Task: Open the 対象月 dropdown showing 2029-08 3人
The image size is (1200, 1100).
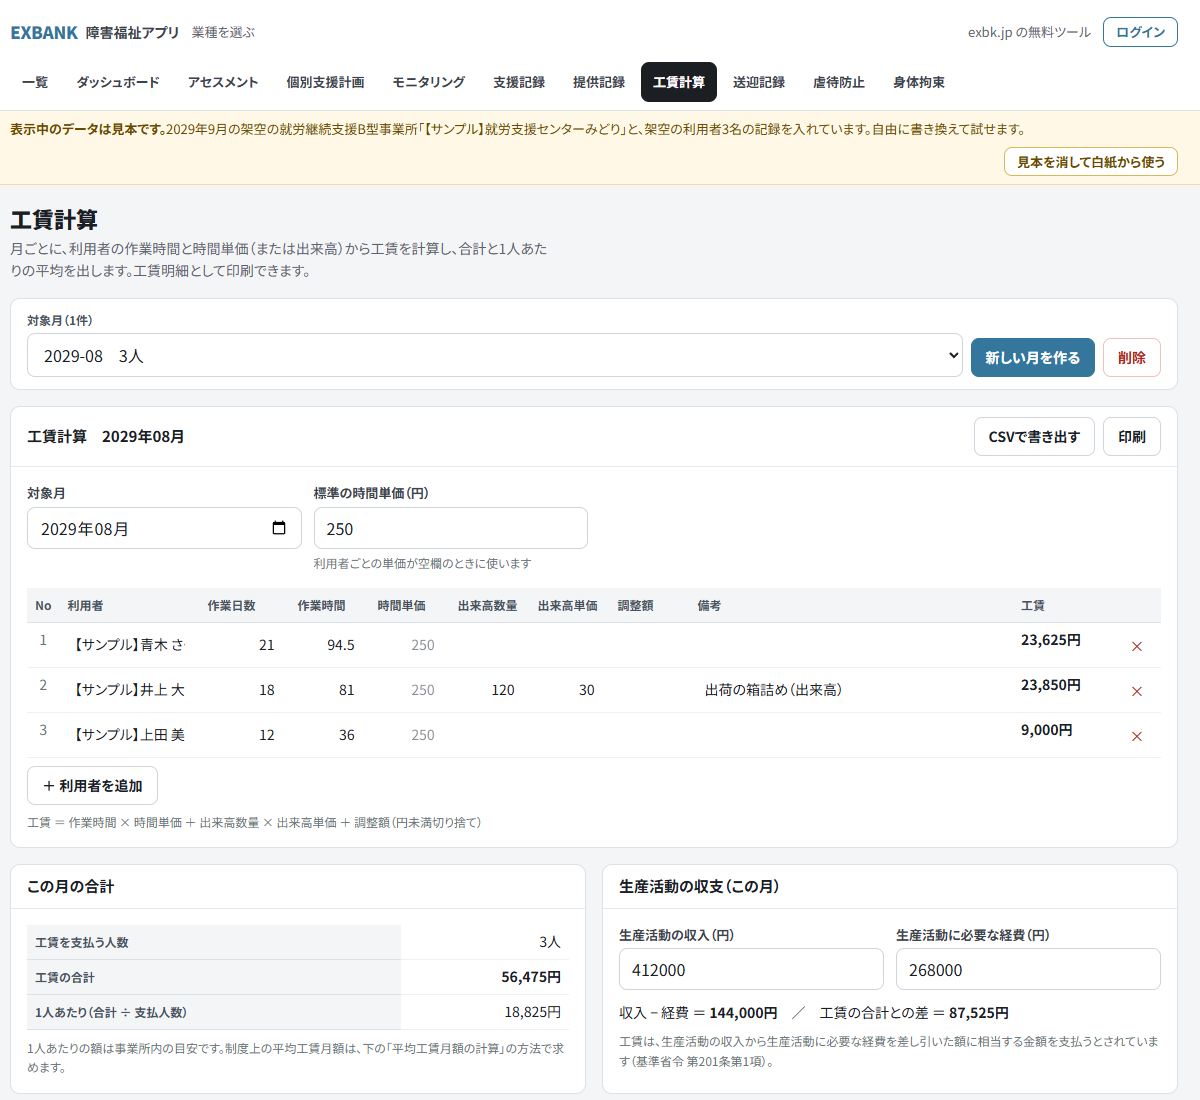Action: [x=495, y=356]
